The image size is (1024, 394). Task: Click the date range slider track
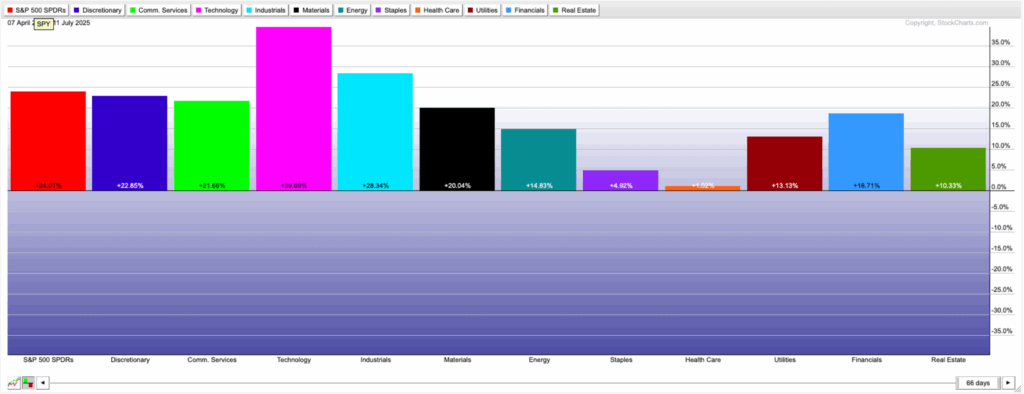pos(503,383)
